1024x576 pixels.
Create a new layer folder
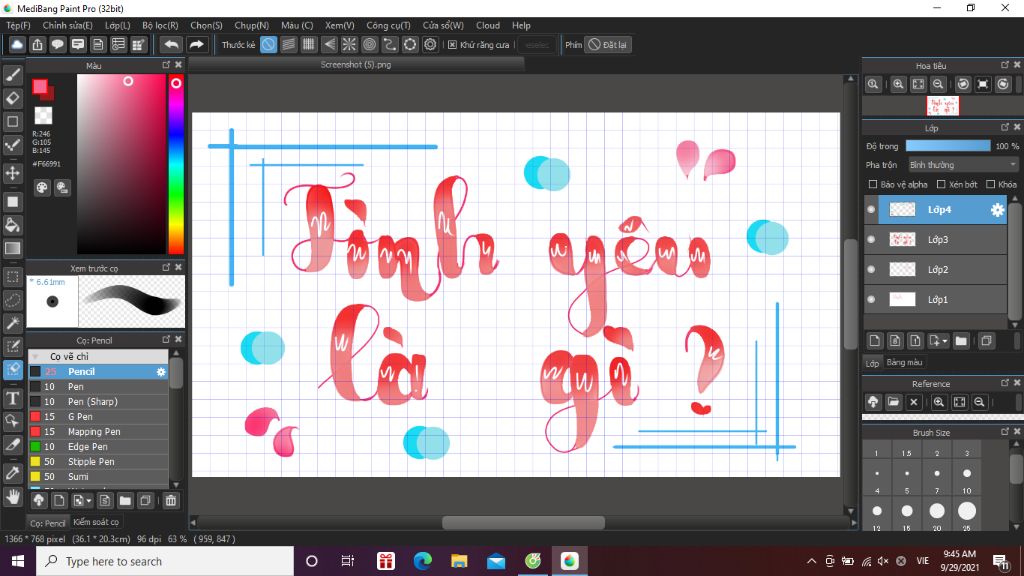point(961,341)
